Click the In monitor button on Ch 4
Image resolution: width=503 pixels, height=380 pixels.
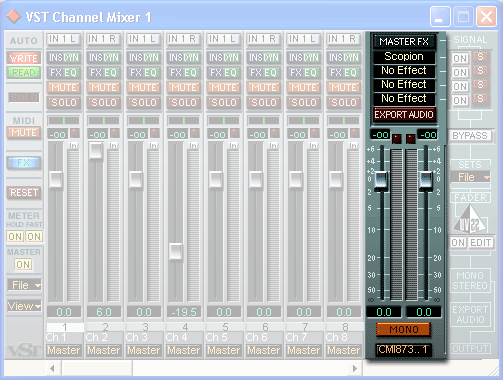(x=193, y=146)
